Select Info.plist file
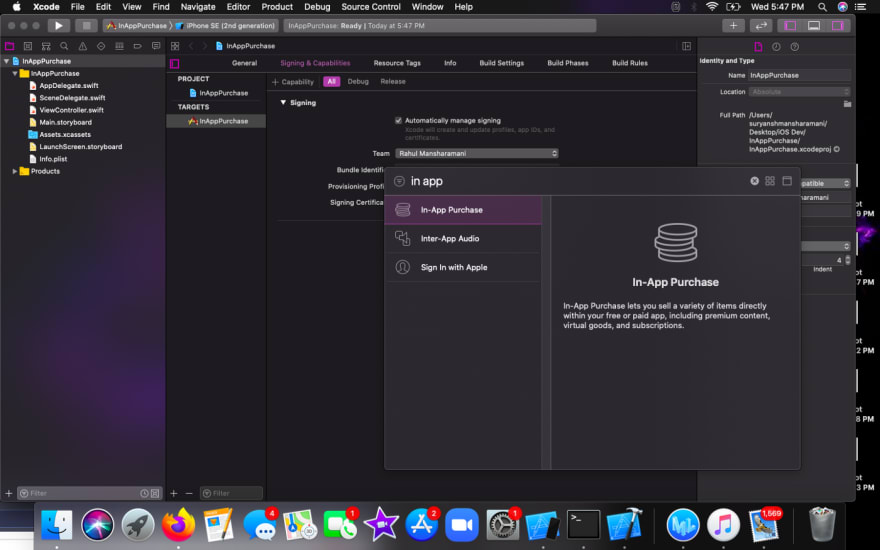This screenshot has height=550, width=880. (53, 159)
